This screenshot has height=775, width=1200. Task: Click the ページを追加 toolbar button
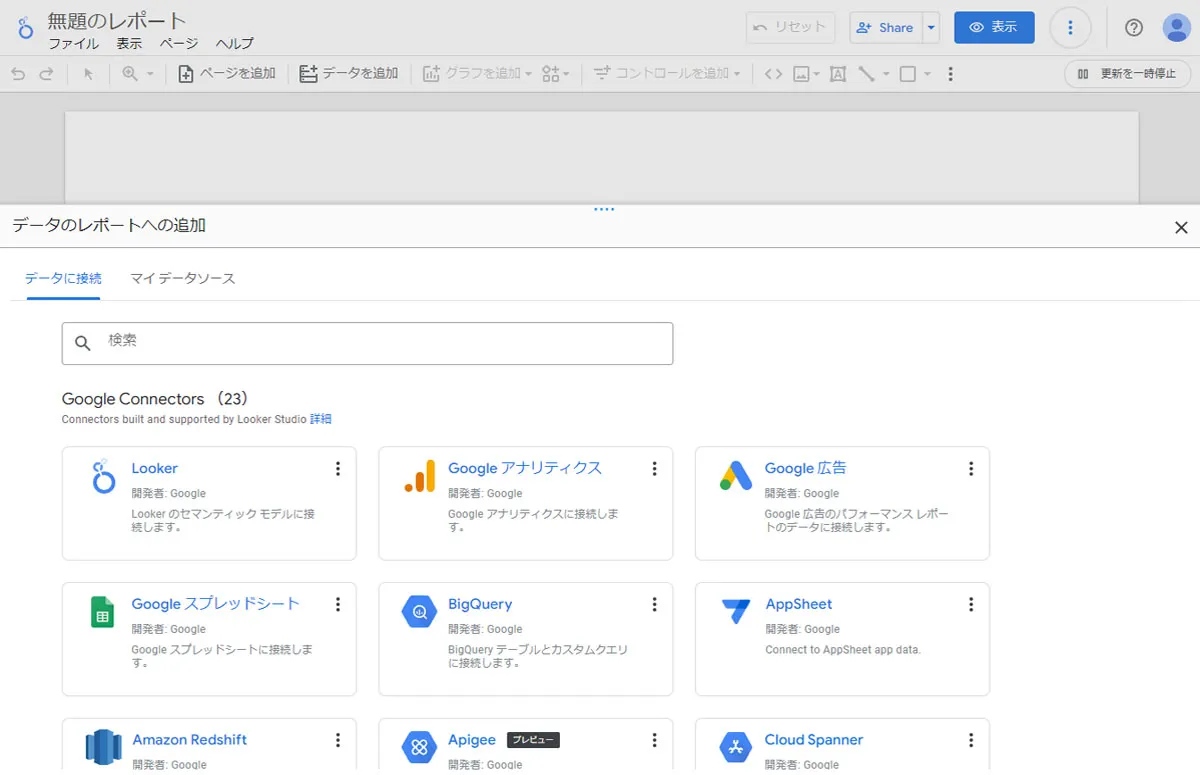[x=227, y=74]
